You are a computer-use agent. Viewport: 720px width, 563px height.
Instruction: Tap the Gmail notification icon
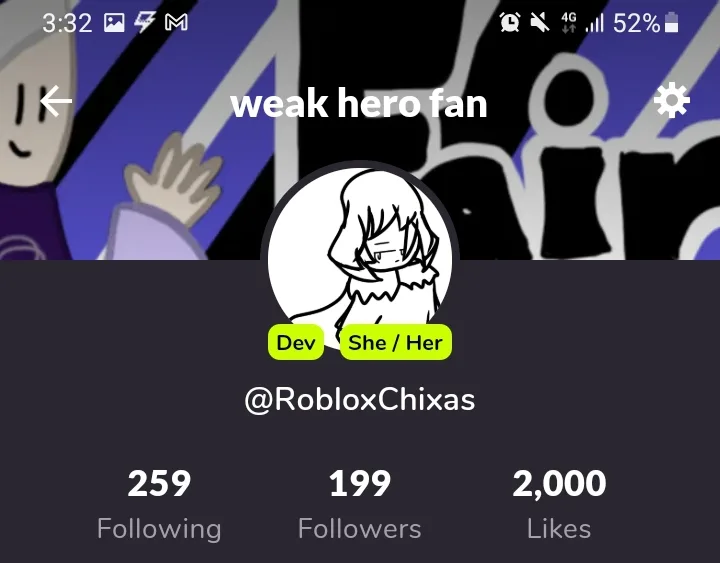pos(176,22)
